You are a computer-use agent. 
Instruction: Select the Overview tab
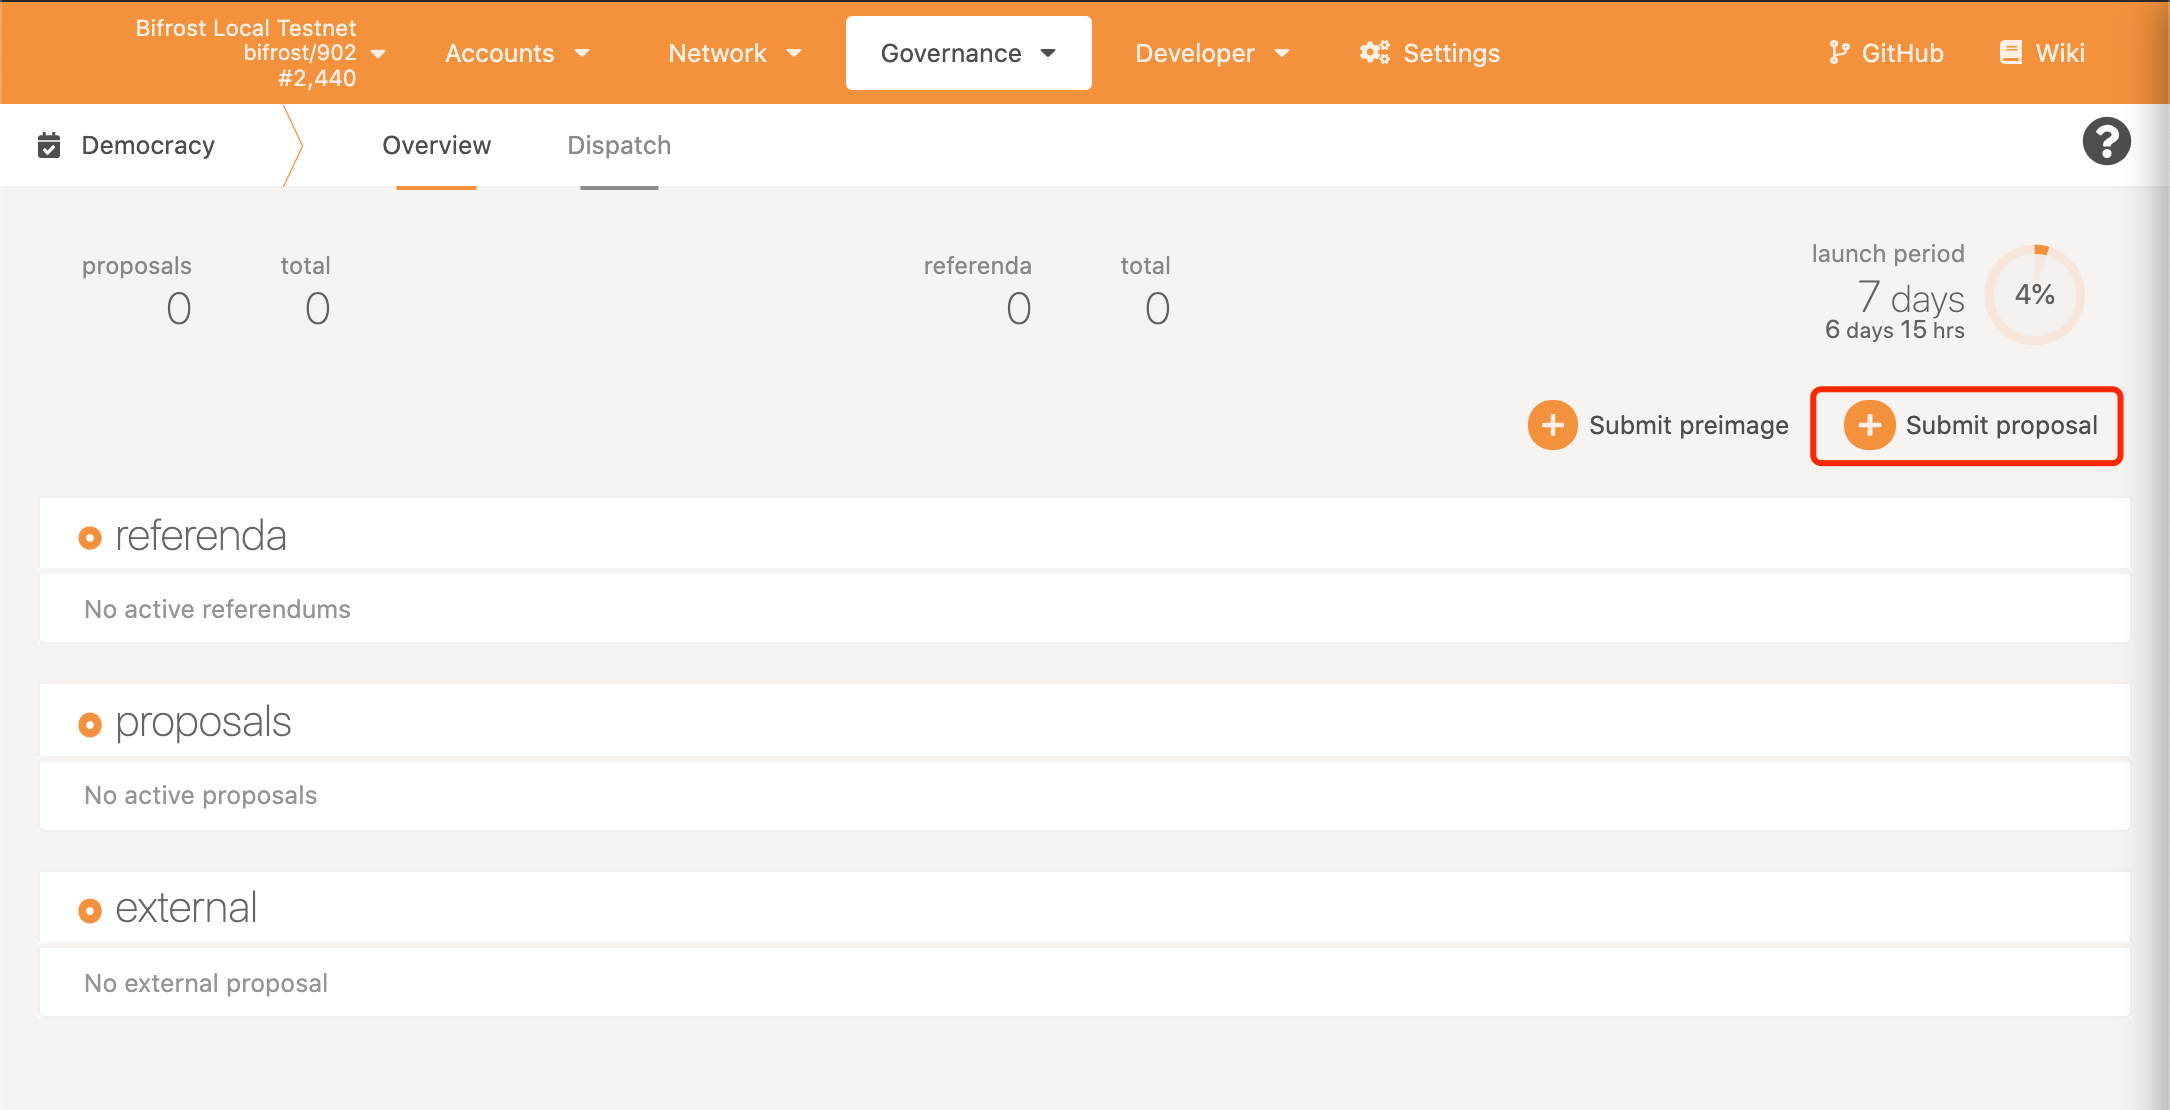click(x=436, y=146)
